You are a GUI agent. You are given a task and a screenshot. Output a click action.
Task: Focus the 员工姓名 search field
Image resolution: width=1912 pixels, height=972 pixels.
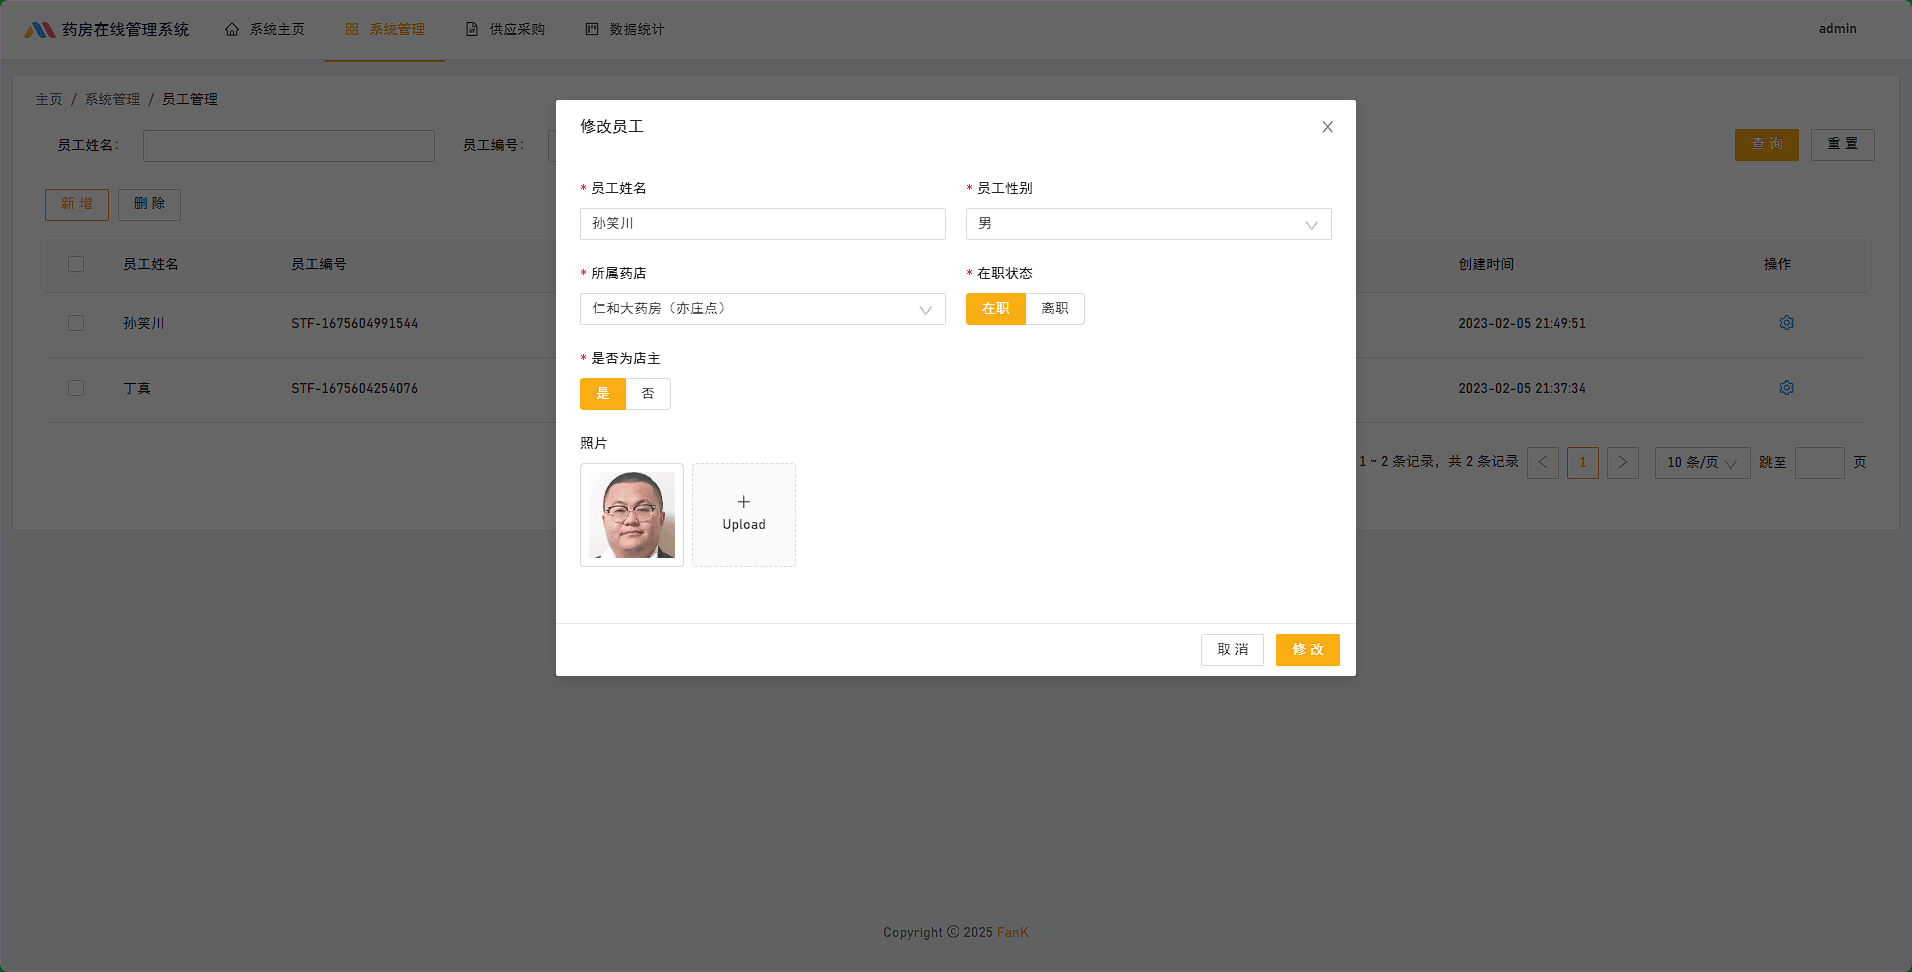pos(289,146)
